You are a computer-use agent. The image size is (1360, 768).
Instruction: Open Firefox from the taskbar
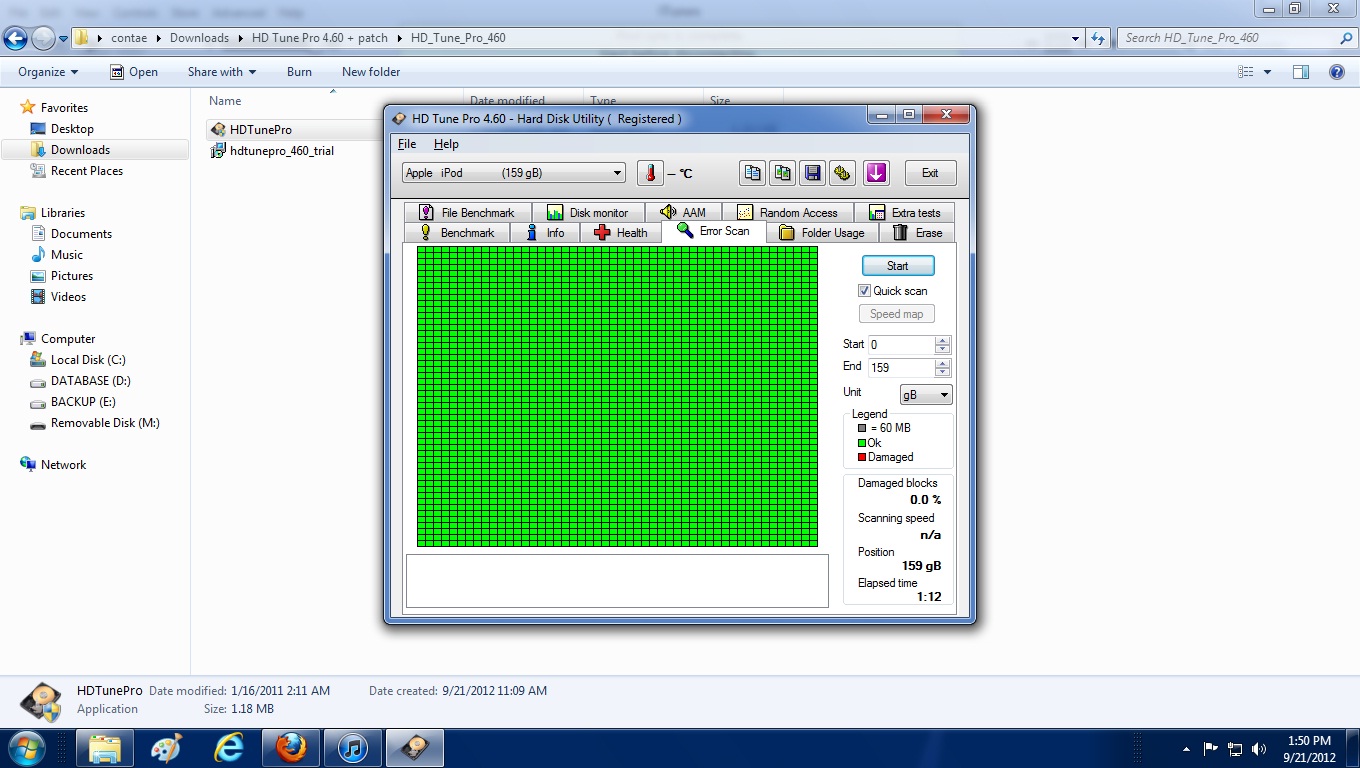tap(291, 748)
